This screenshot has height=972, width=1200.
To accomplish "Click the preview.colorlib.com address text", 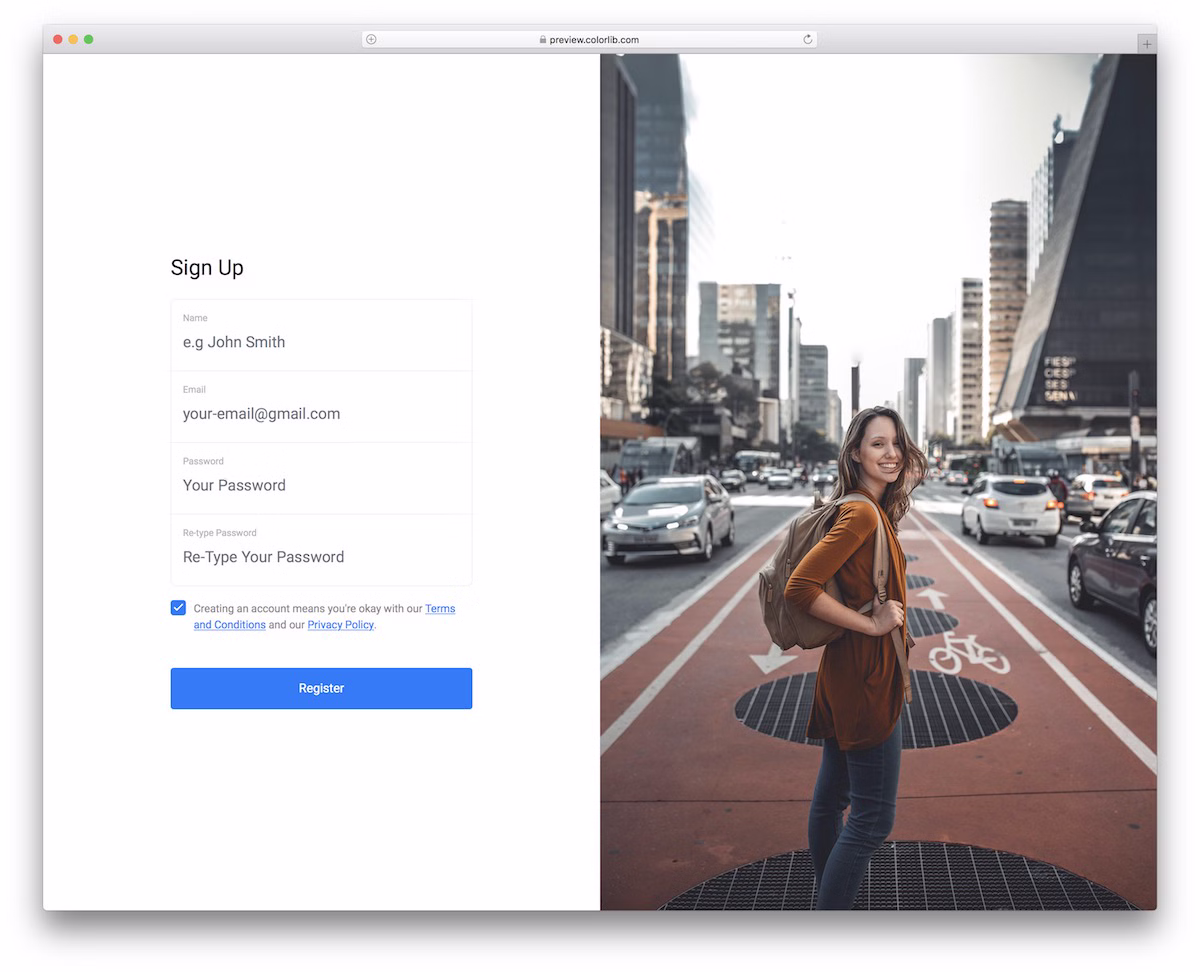I will [x=594, y=40].
